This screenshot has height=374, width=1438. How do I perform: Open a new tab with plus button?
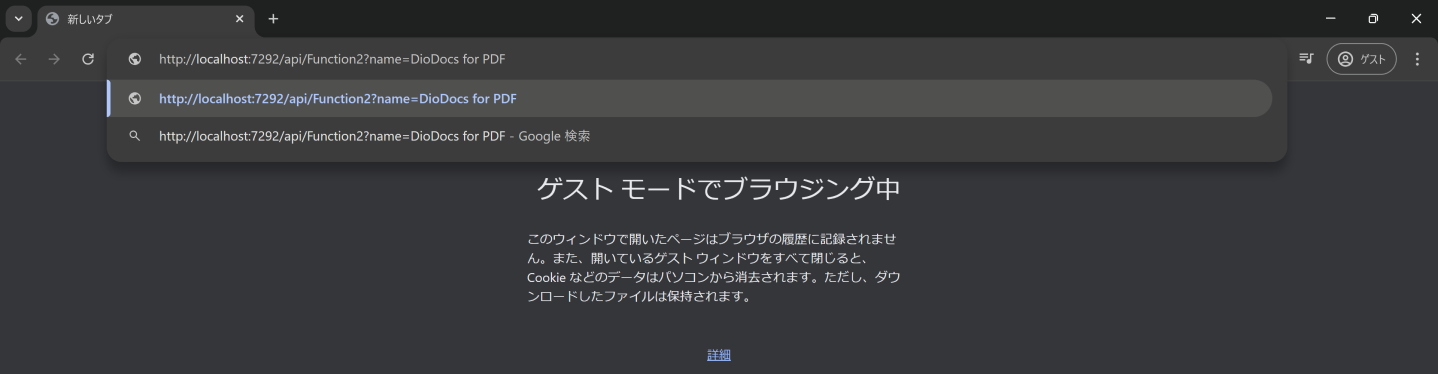[x=273, y=19]
